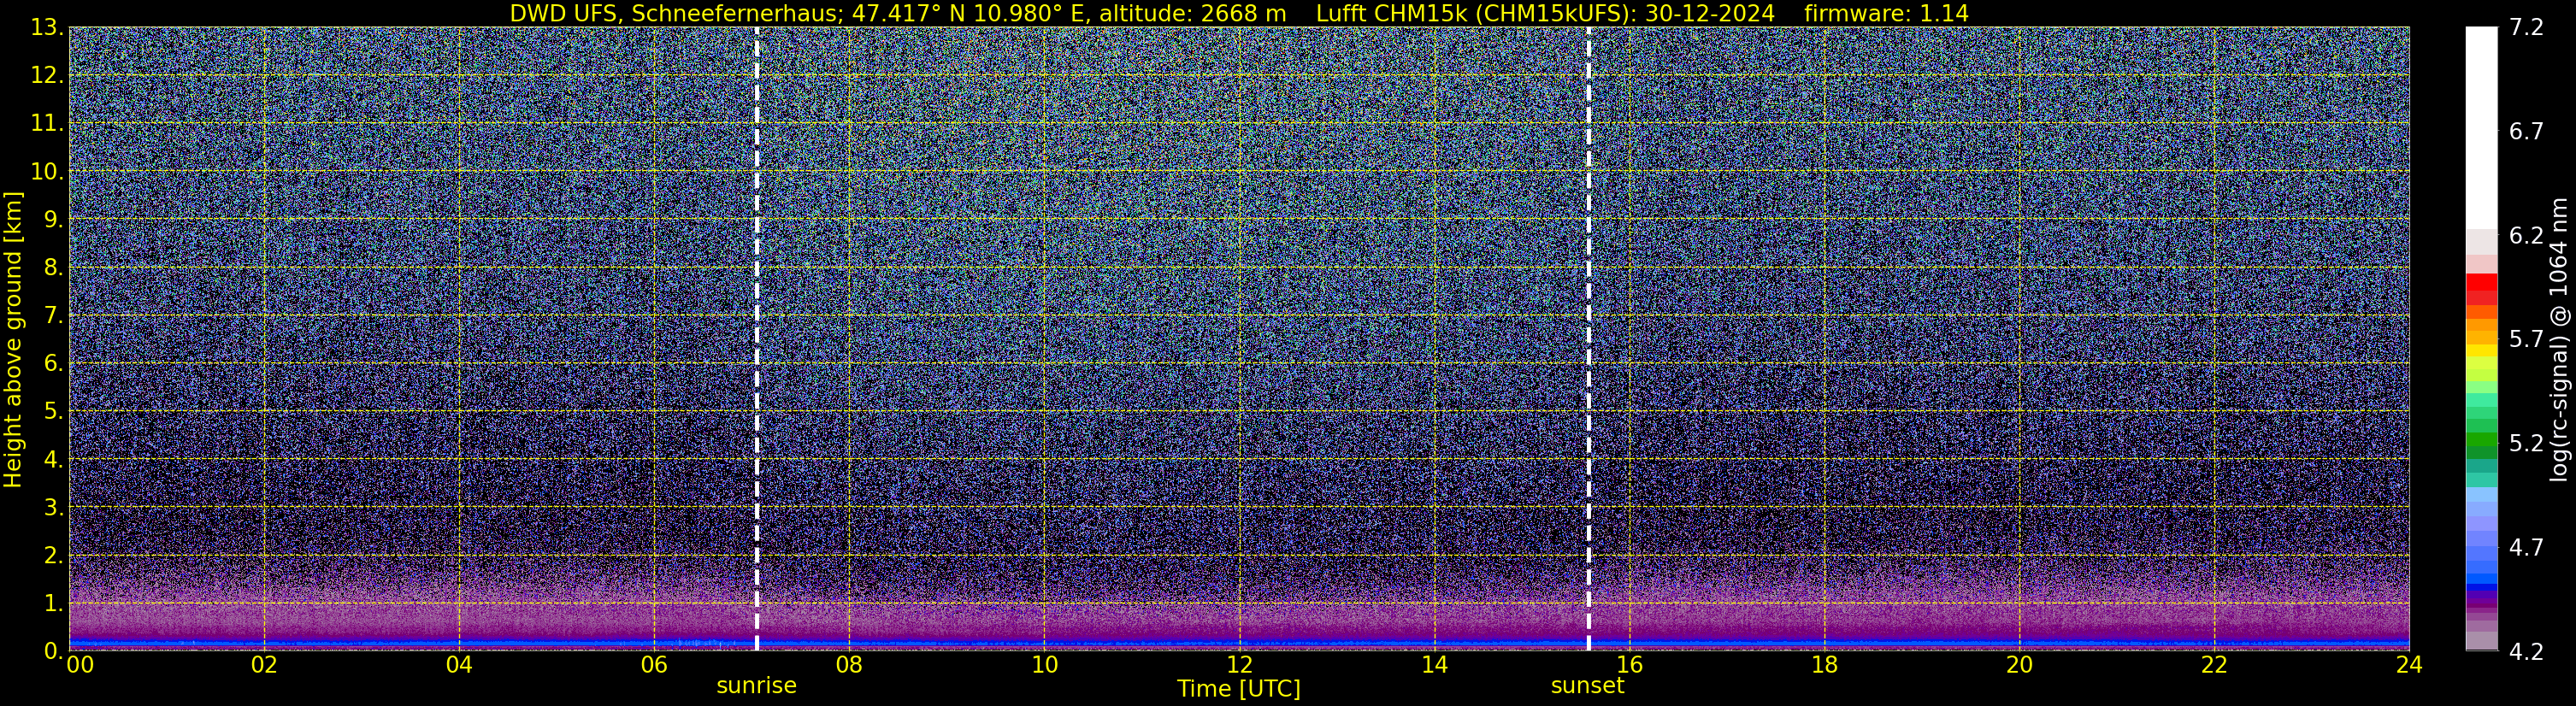Select the 'sunrise' label below the axis
The height and width of the screenshot is (706, 2576).
point(757,685)
